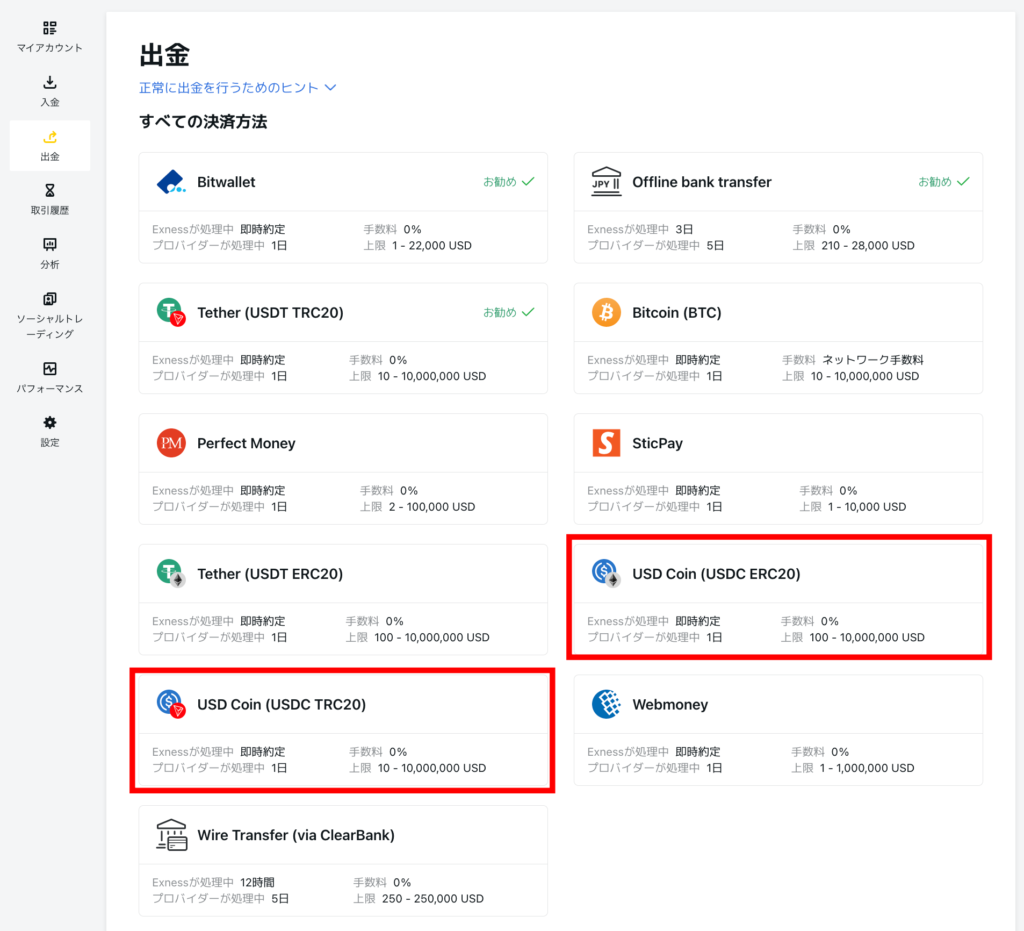Open the パフォーマンス chart icon
The height and width of the screenshot is (931, 1024).
pos(50,368)
